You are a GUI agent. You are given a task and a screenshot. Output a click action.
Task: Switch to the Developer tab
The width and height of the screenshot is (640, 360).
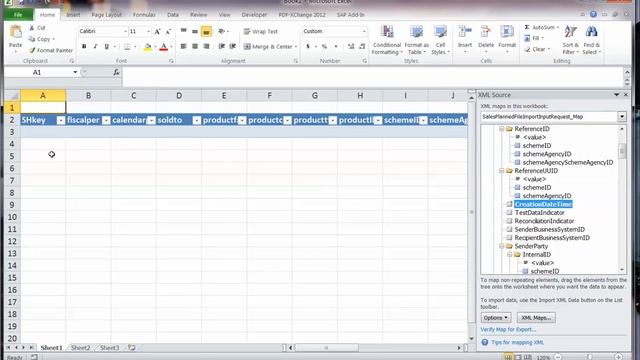254,15
